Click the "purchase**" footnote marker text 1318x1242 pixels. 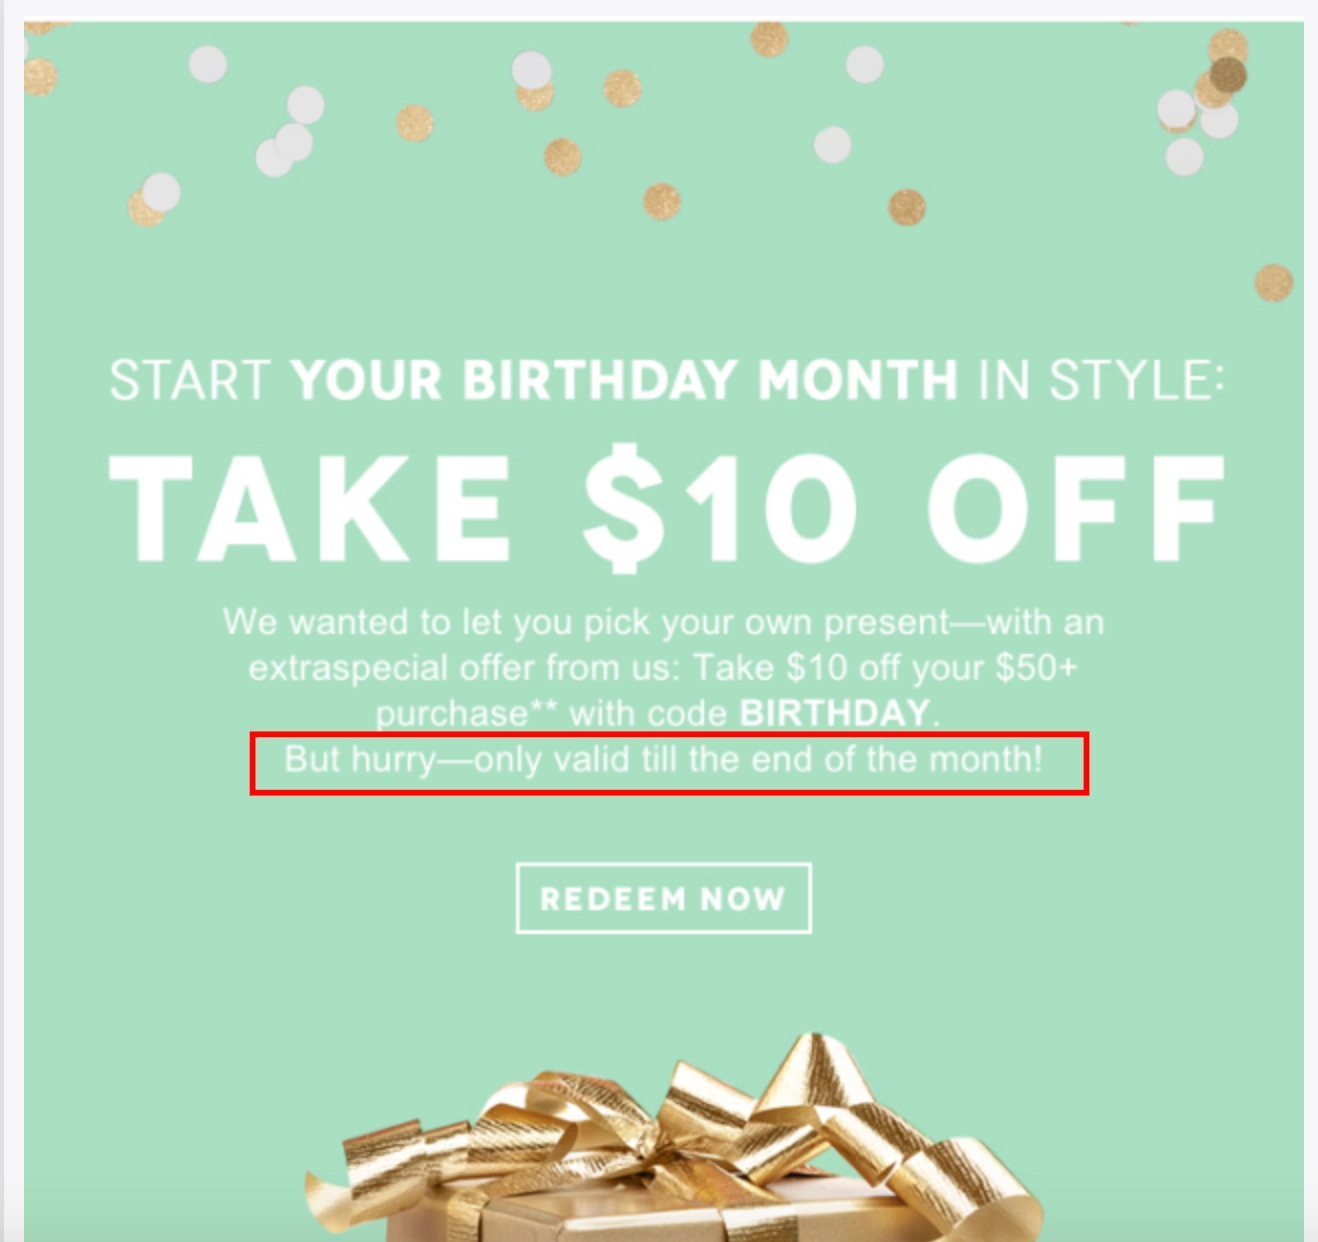(465, 714)
